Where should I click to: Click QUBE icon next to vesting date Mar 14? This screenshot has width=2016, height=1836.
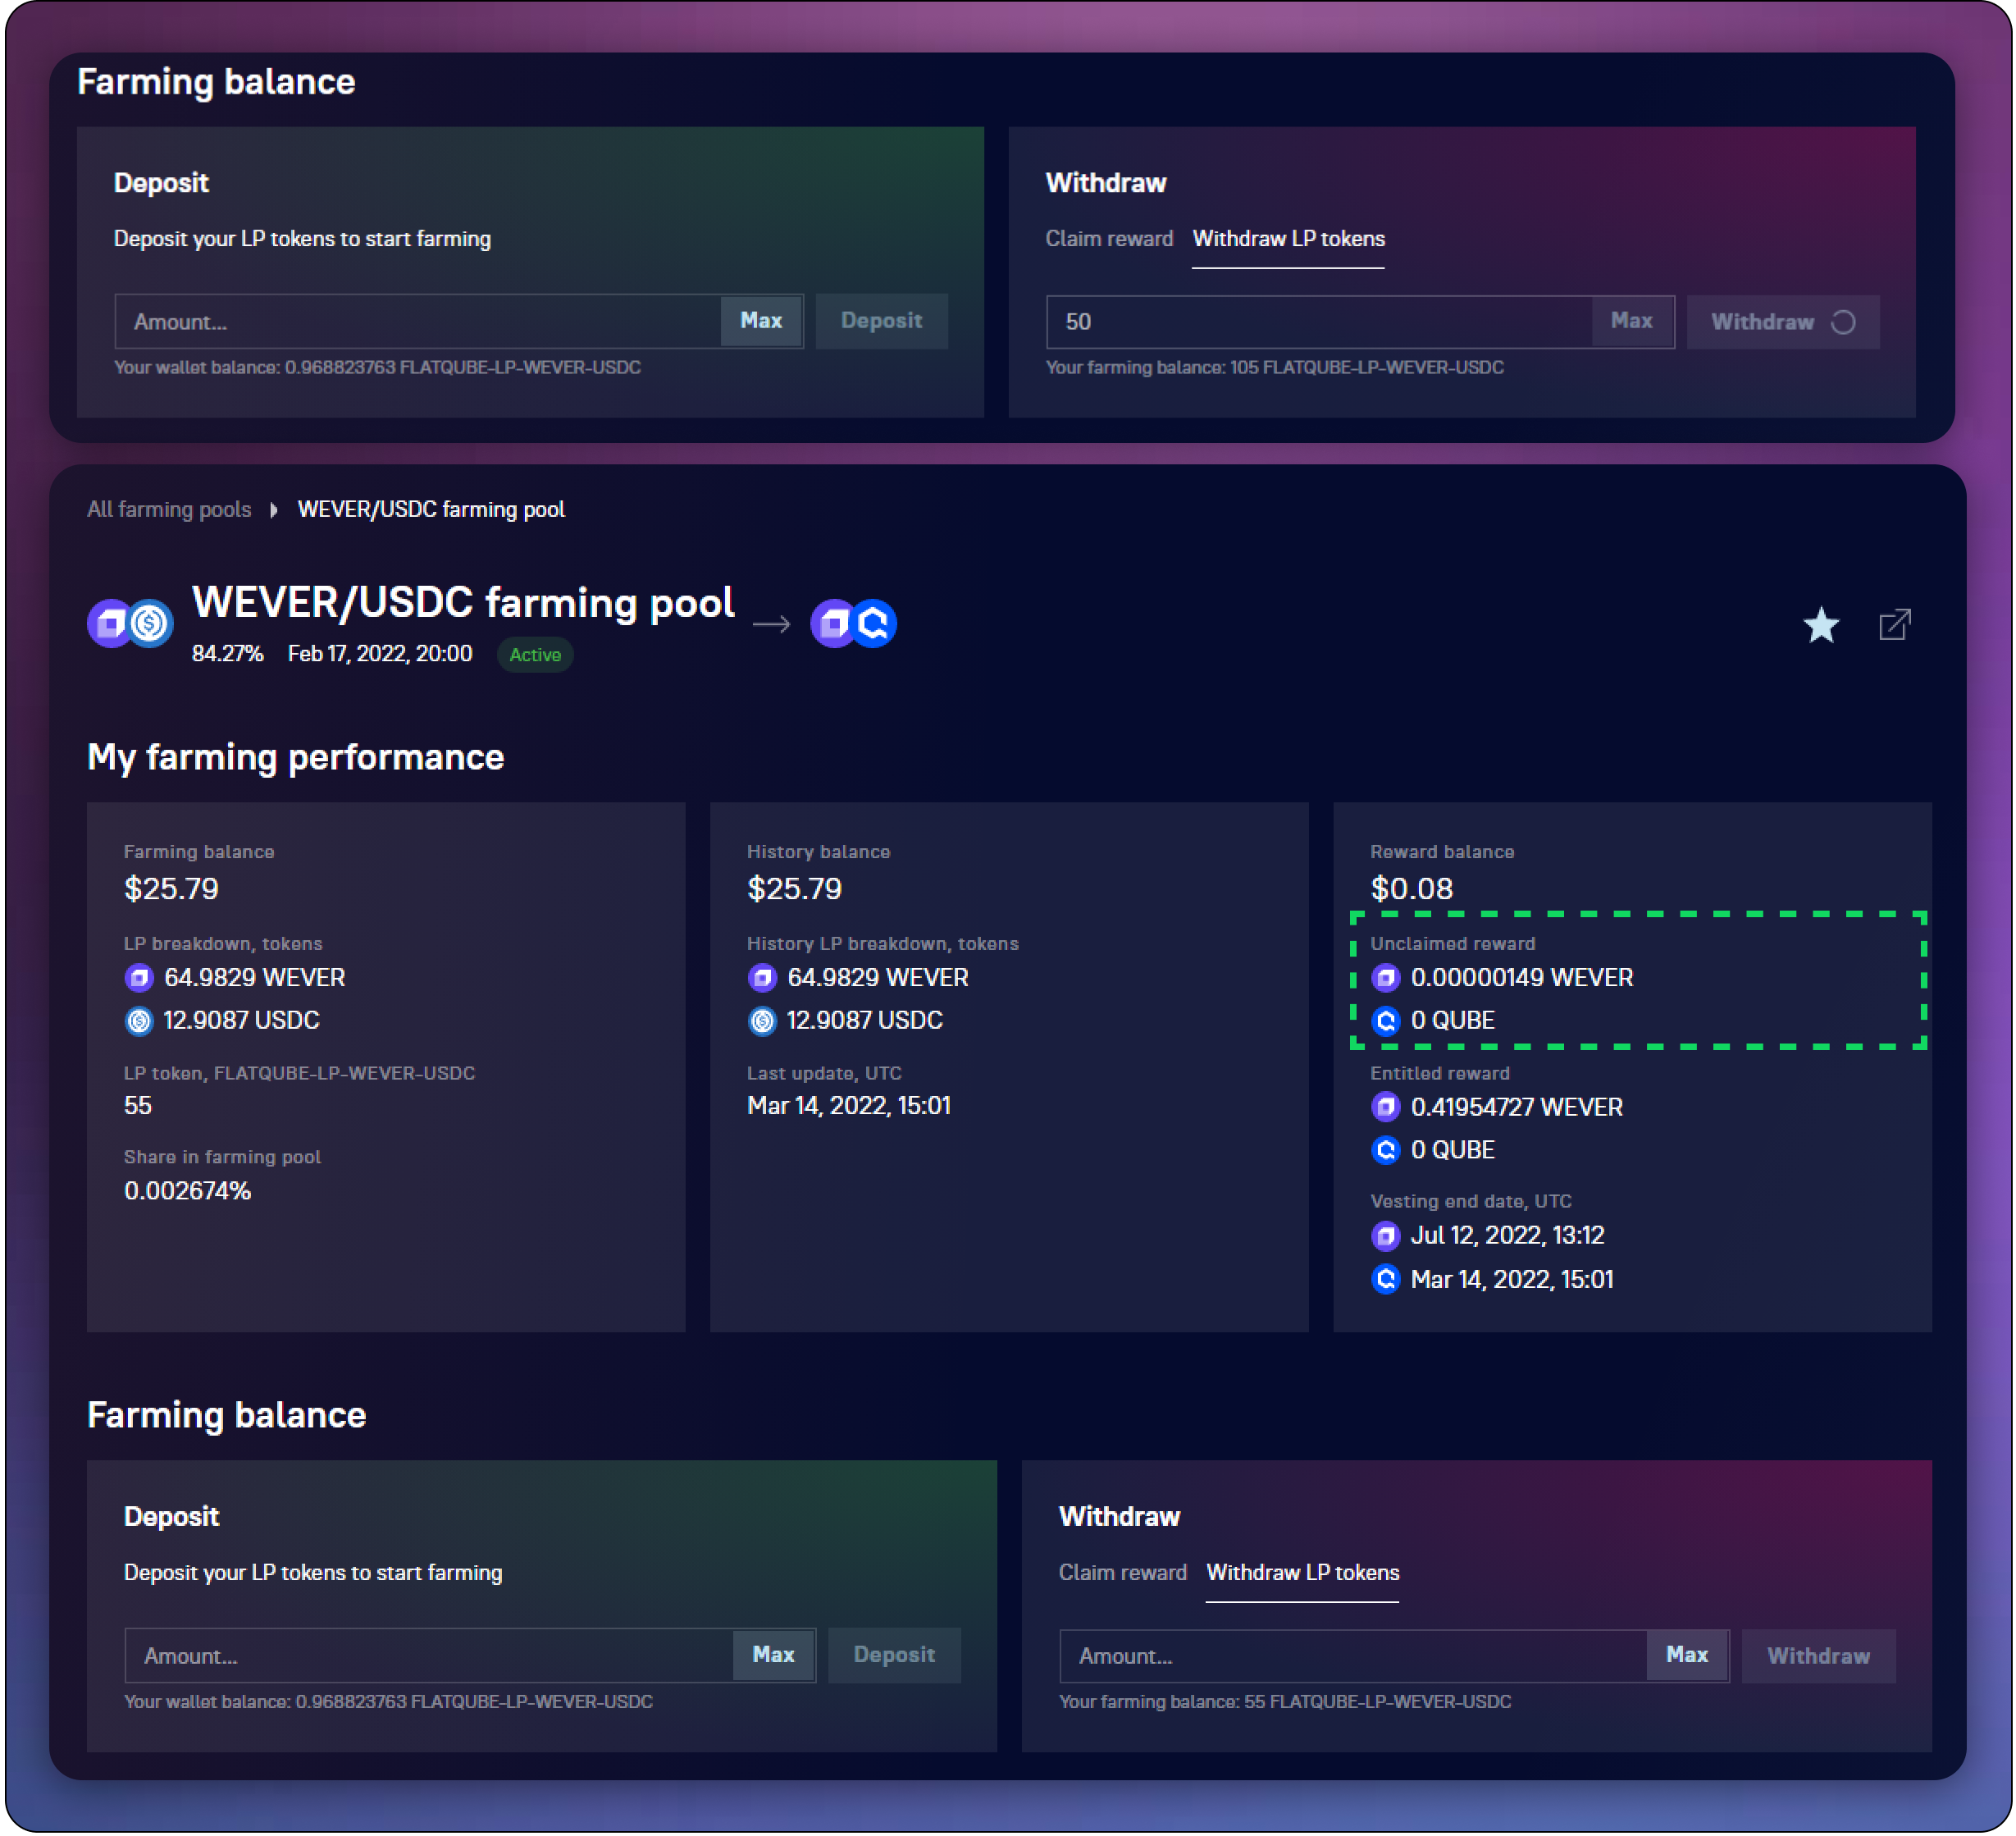1385,1279
